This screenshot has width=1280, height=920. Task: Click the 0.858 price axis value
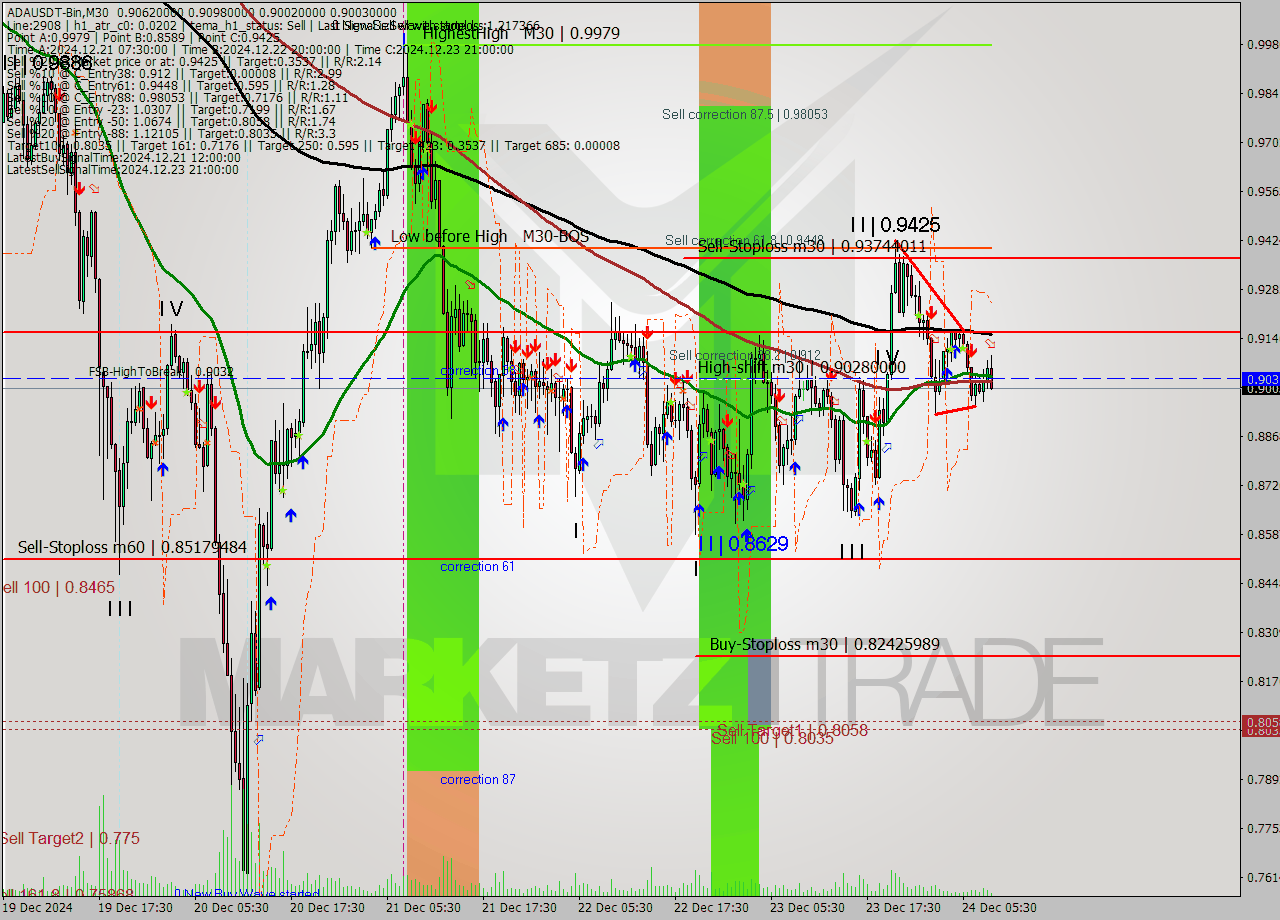1262,534
